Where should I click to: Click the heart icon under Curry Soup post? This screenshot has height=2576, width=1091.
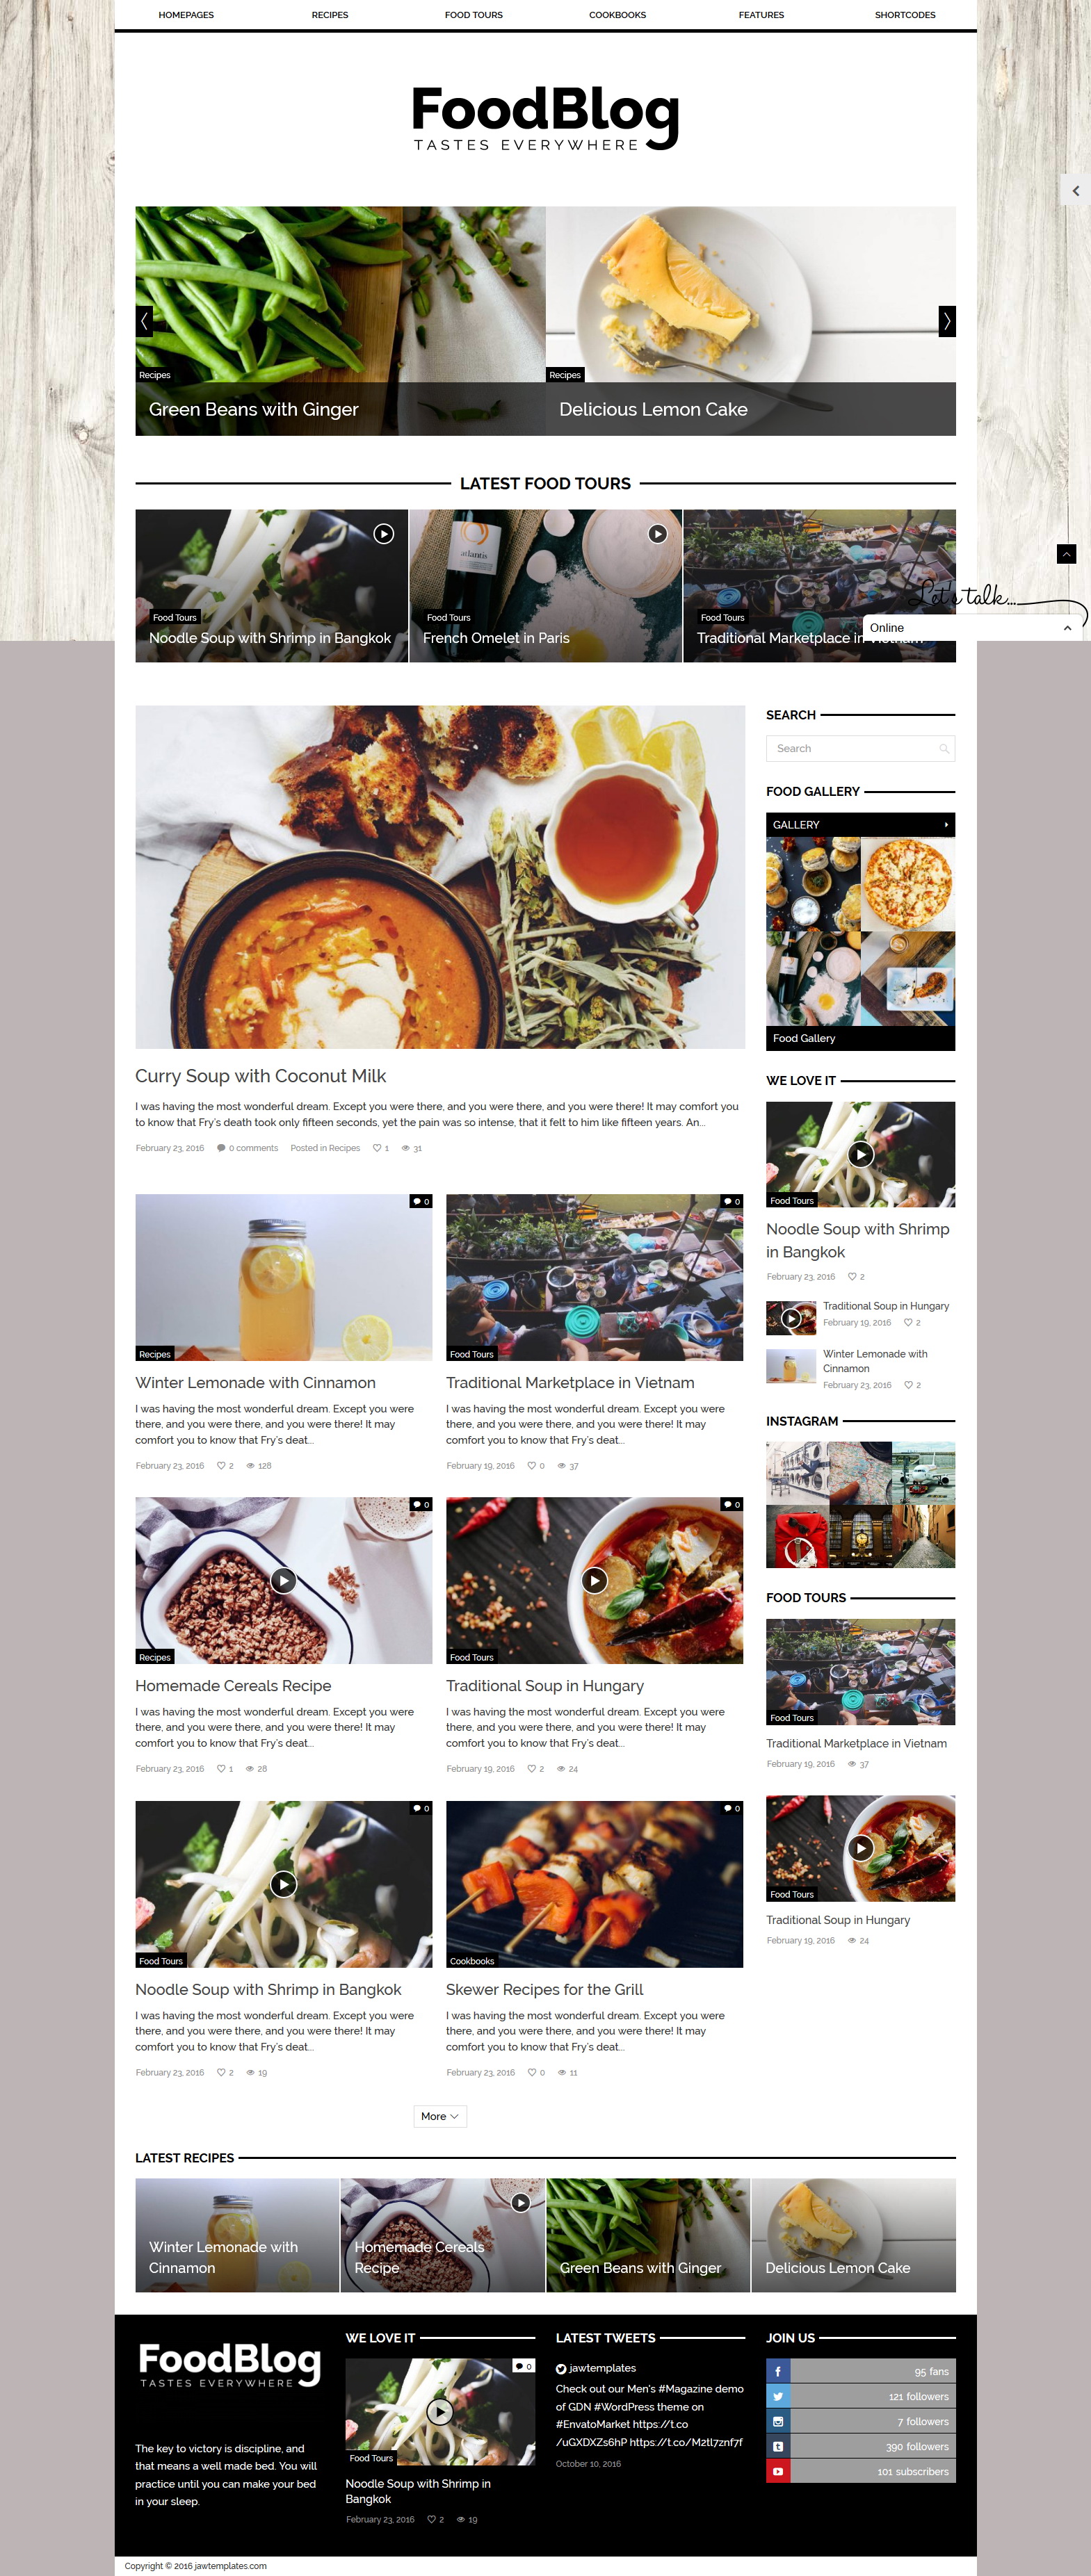377,1148
